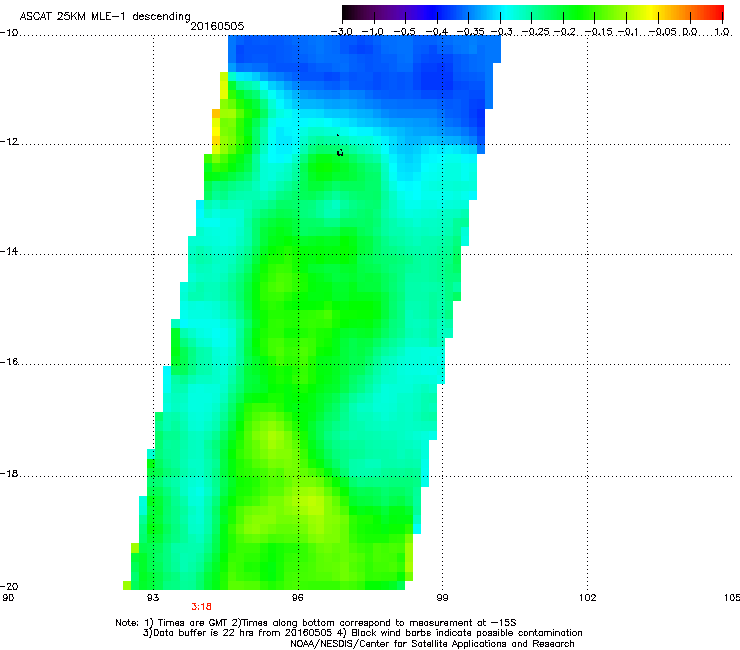Click the 1.0 color scale label
This screenshot has height=650, width=740.
click(x=722, y=32)
